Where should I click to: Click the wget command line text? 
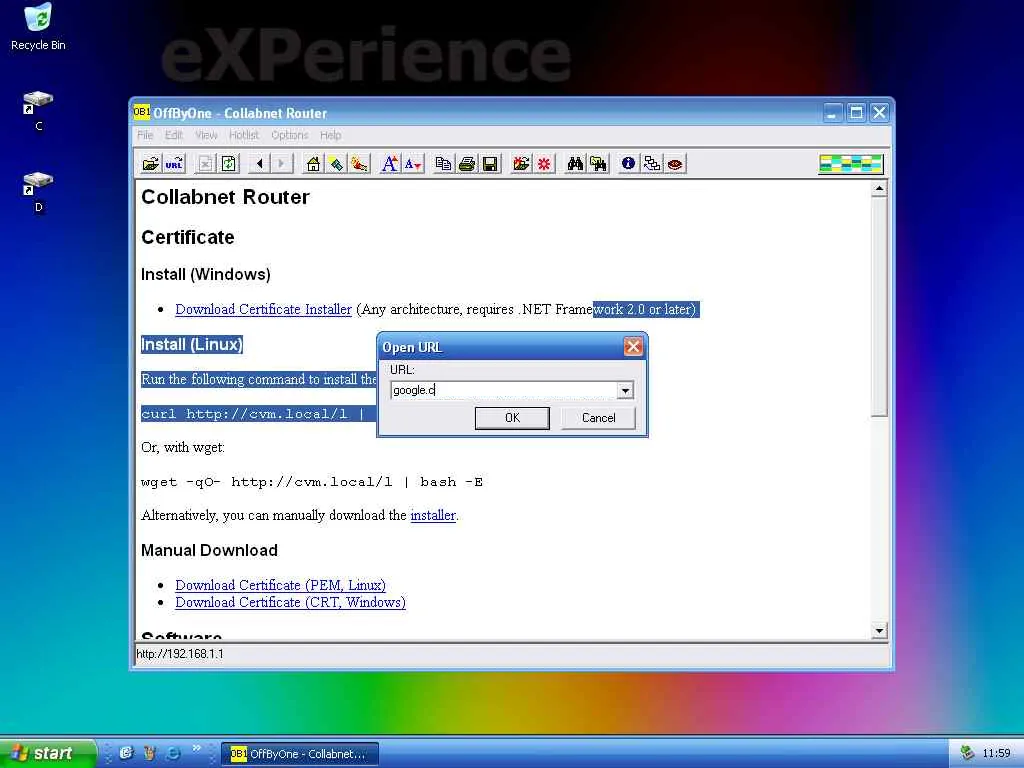coord(312,482)
